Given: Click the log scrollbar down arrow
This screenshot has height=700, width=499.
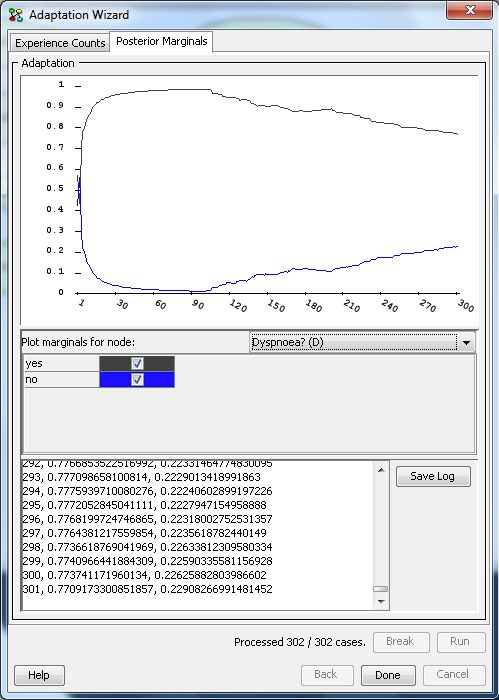Looking at the screenshot, I should [381, 601].
